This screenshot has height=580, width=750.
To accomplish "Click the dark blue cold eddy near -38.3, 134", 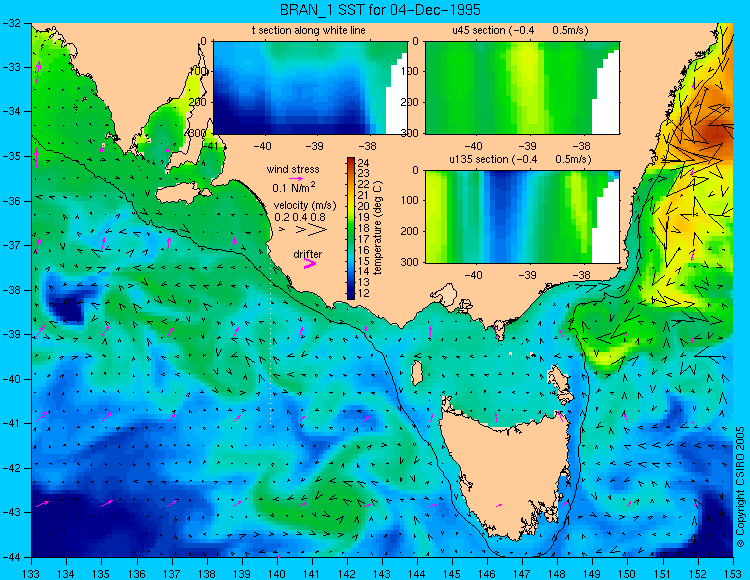I will point(67,304).
